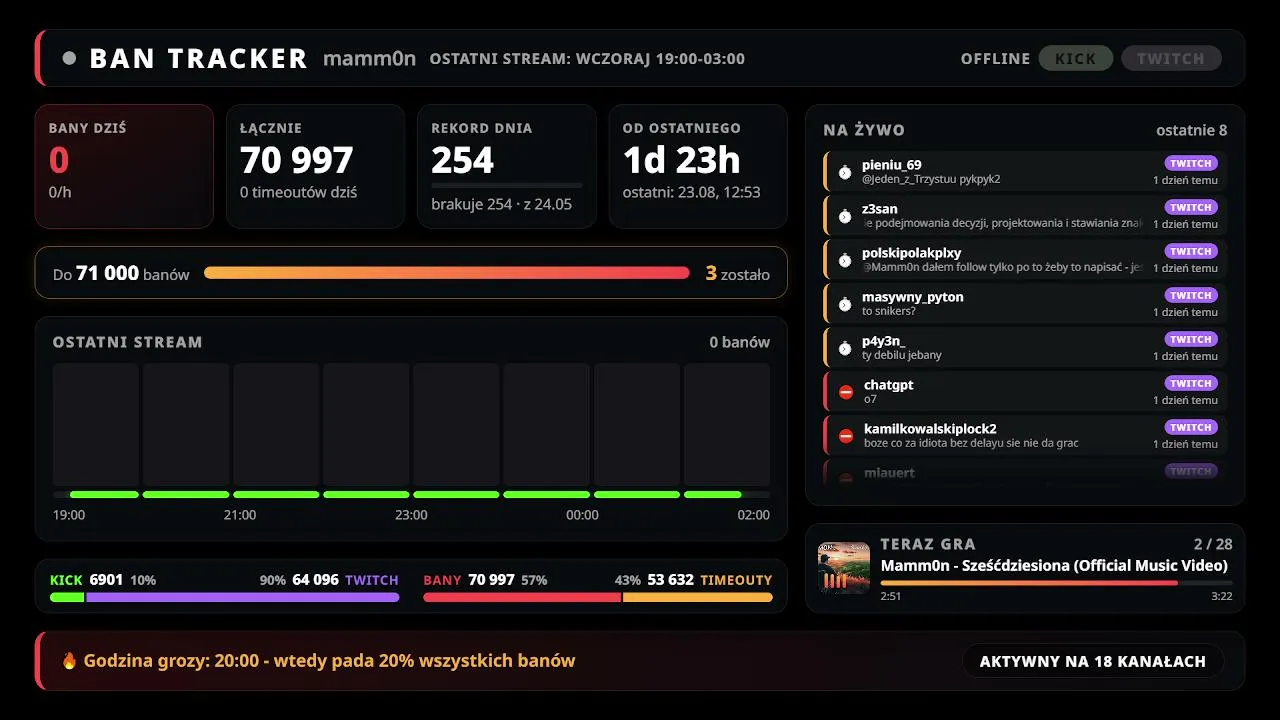Click the 2:51 elapsed time
The image size is (1280, 720).
[x=891, y=596]
